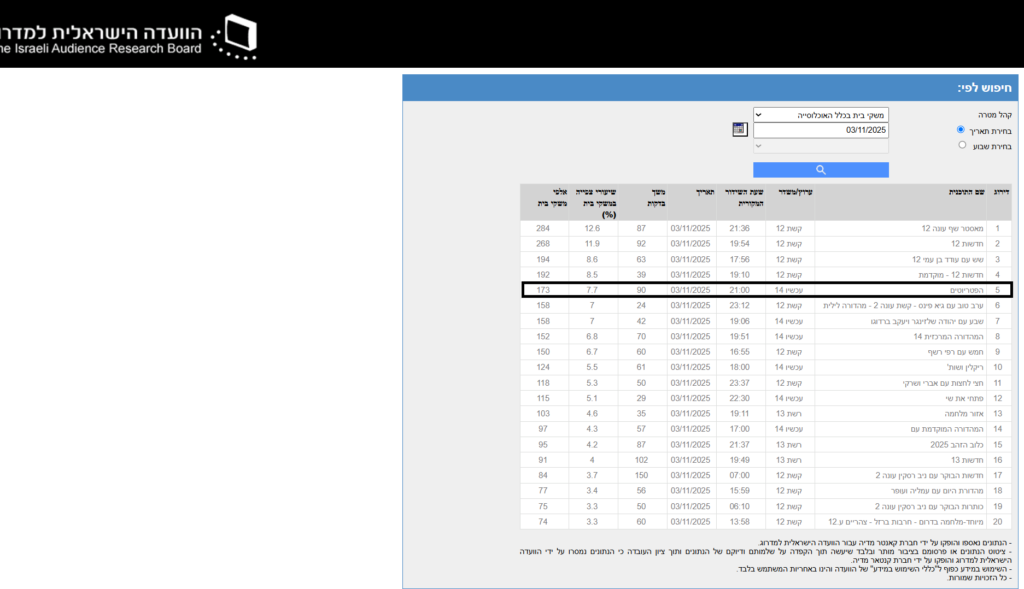
Task: Click the 'קהל מטרה' label
Action: coord(995,115)
